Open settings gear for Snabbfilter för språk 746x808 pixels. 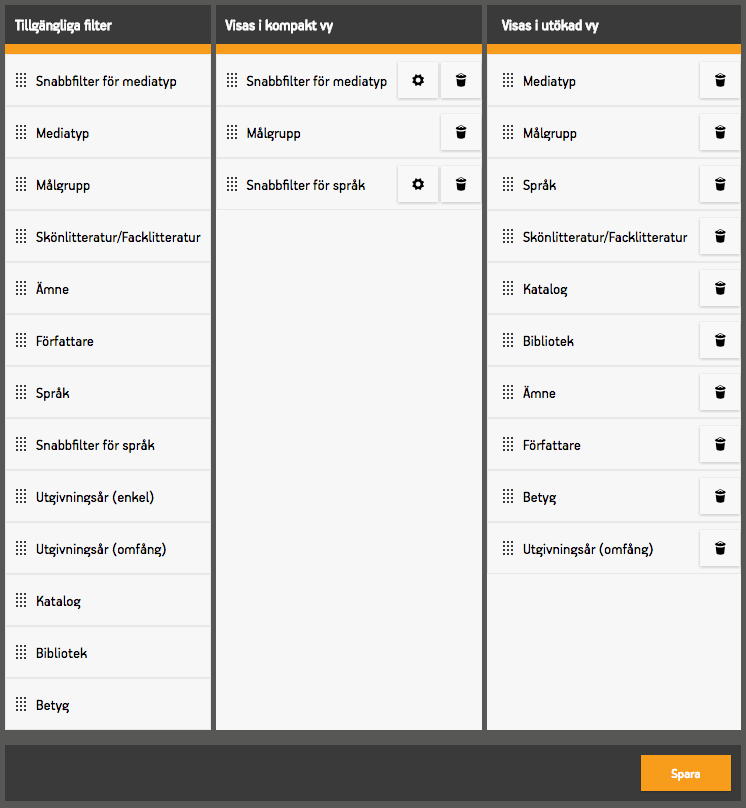pos(418,185)
